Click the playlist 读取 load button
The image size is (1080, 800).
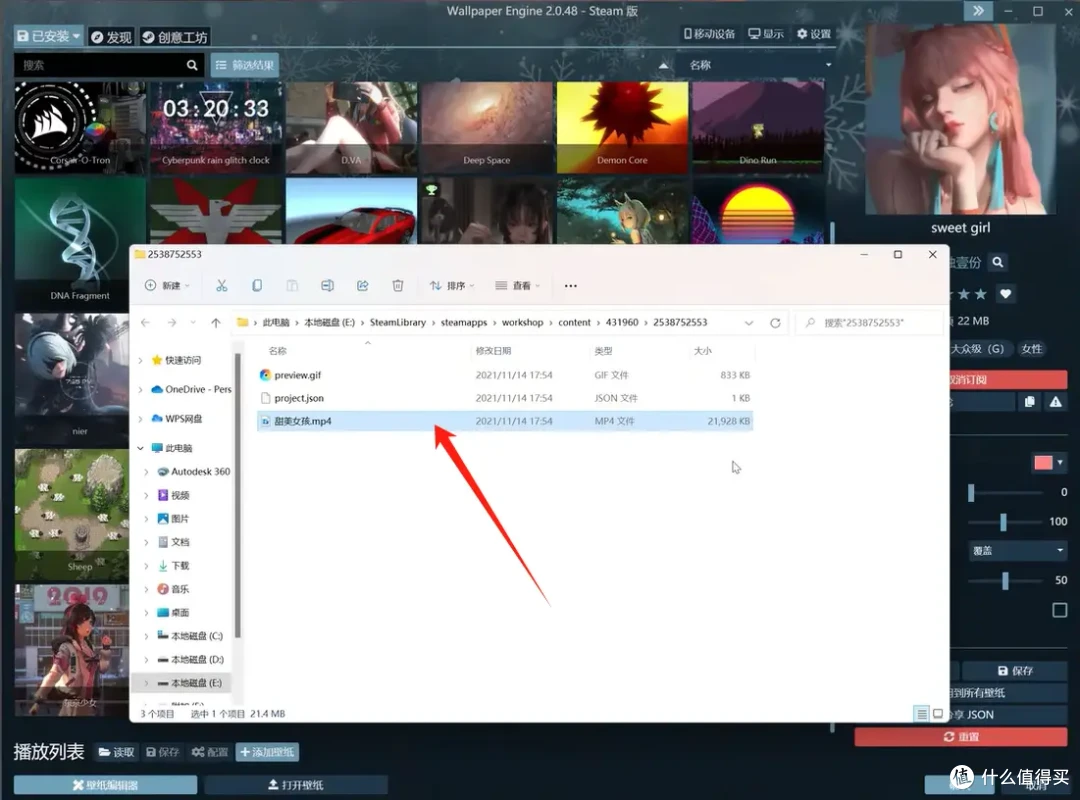tap(116, 752)
